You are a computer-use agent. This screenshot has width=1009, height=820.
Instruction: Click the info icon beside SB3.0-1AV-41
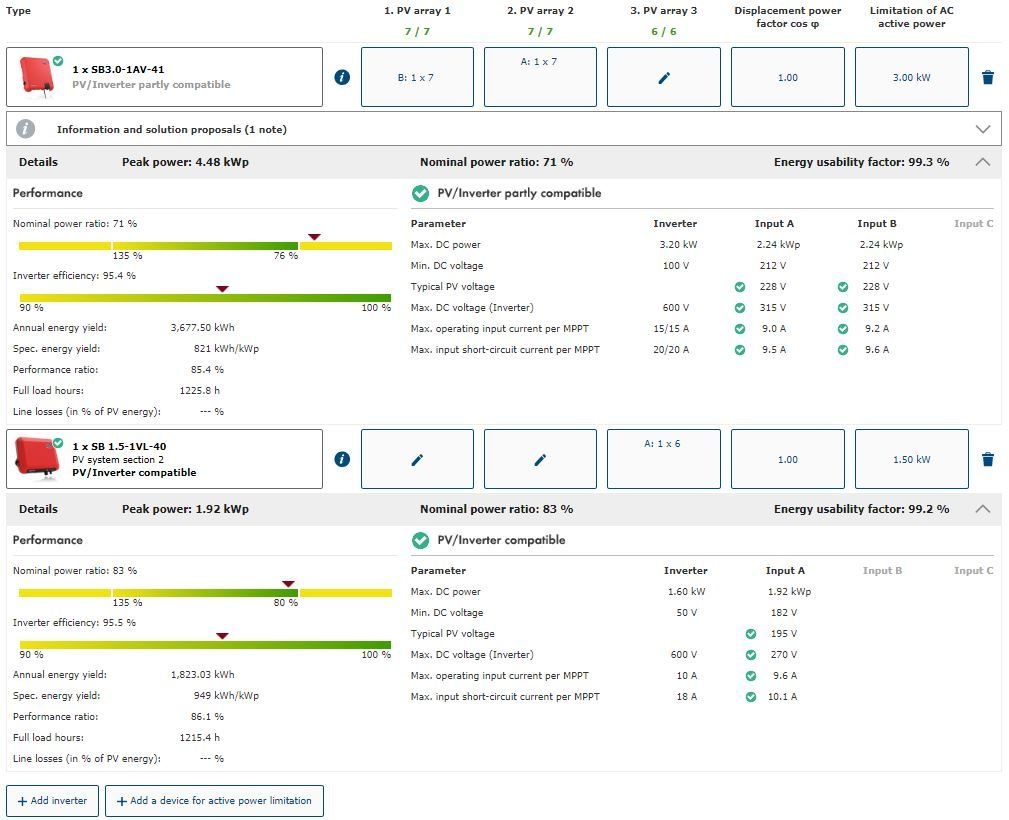click(342, 77)
